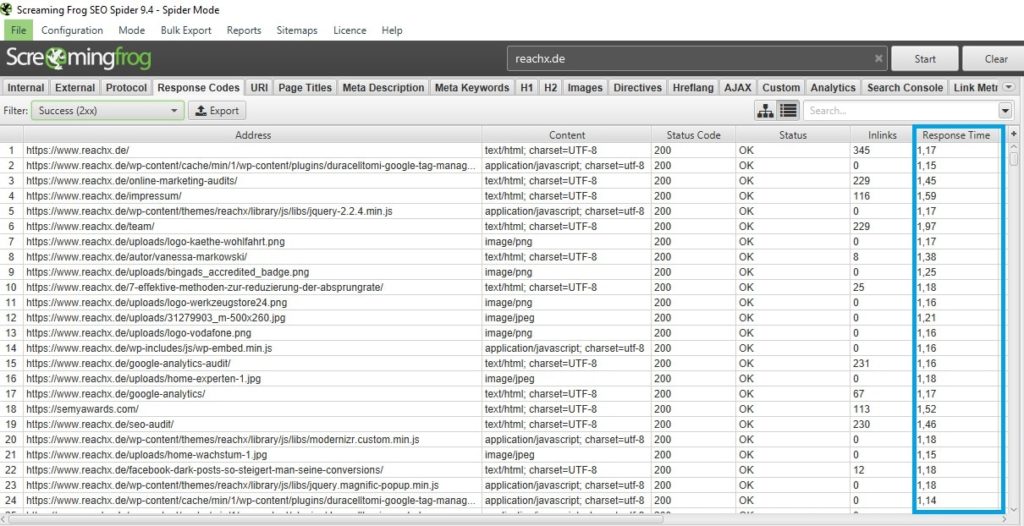
Task: Sort by the Status Code column header
Action: coord(693,135)
